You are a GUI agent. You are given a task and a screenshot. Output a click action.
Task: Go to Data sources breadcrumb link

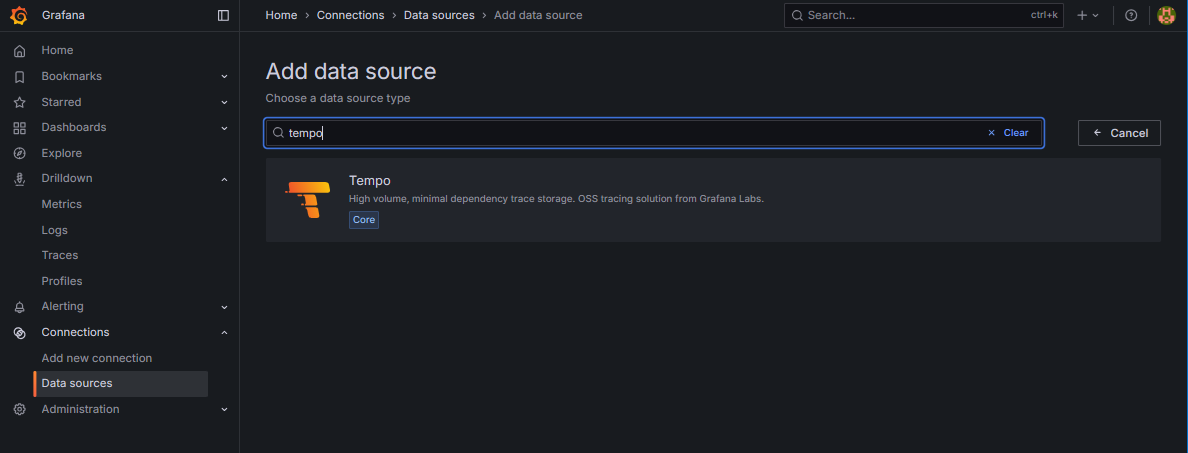click(438, 15)
